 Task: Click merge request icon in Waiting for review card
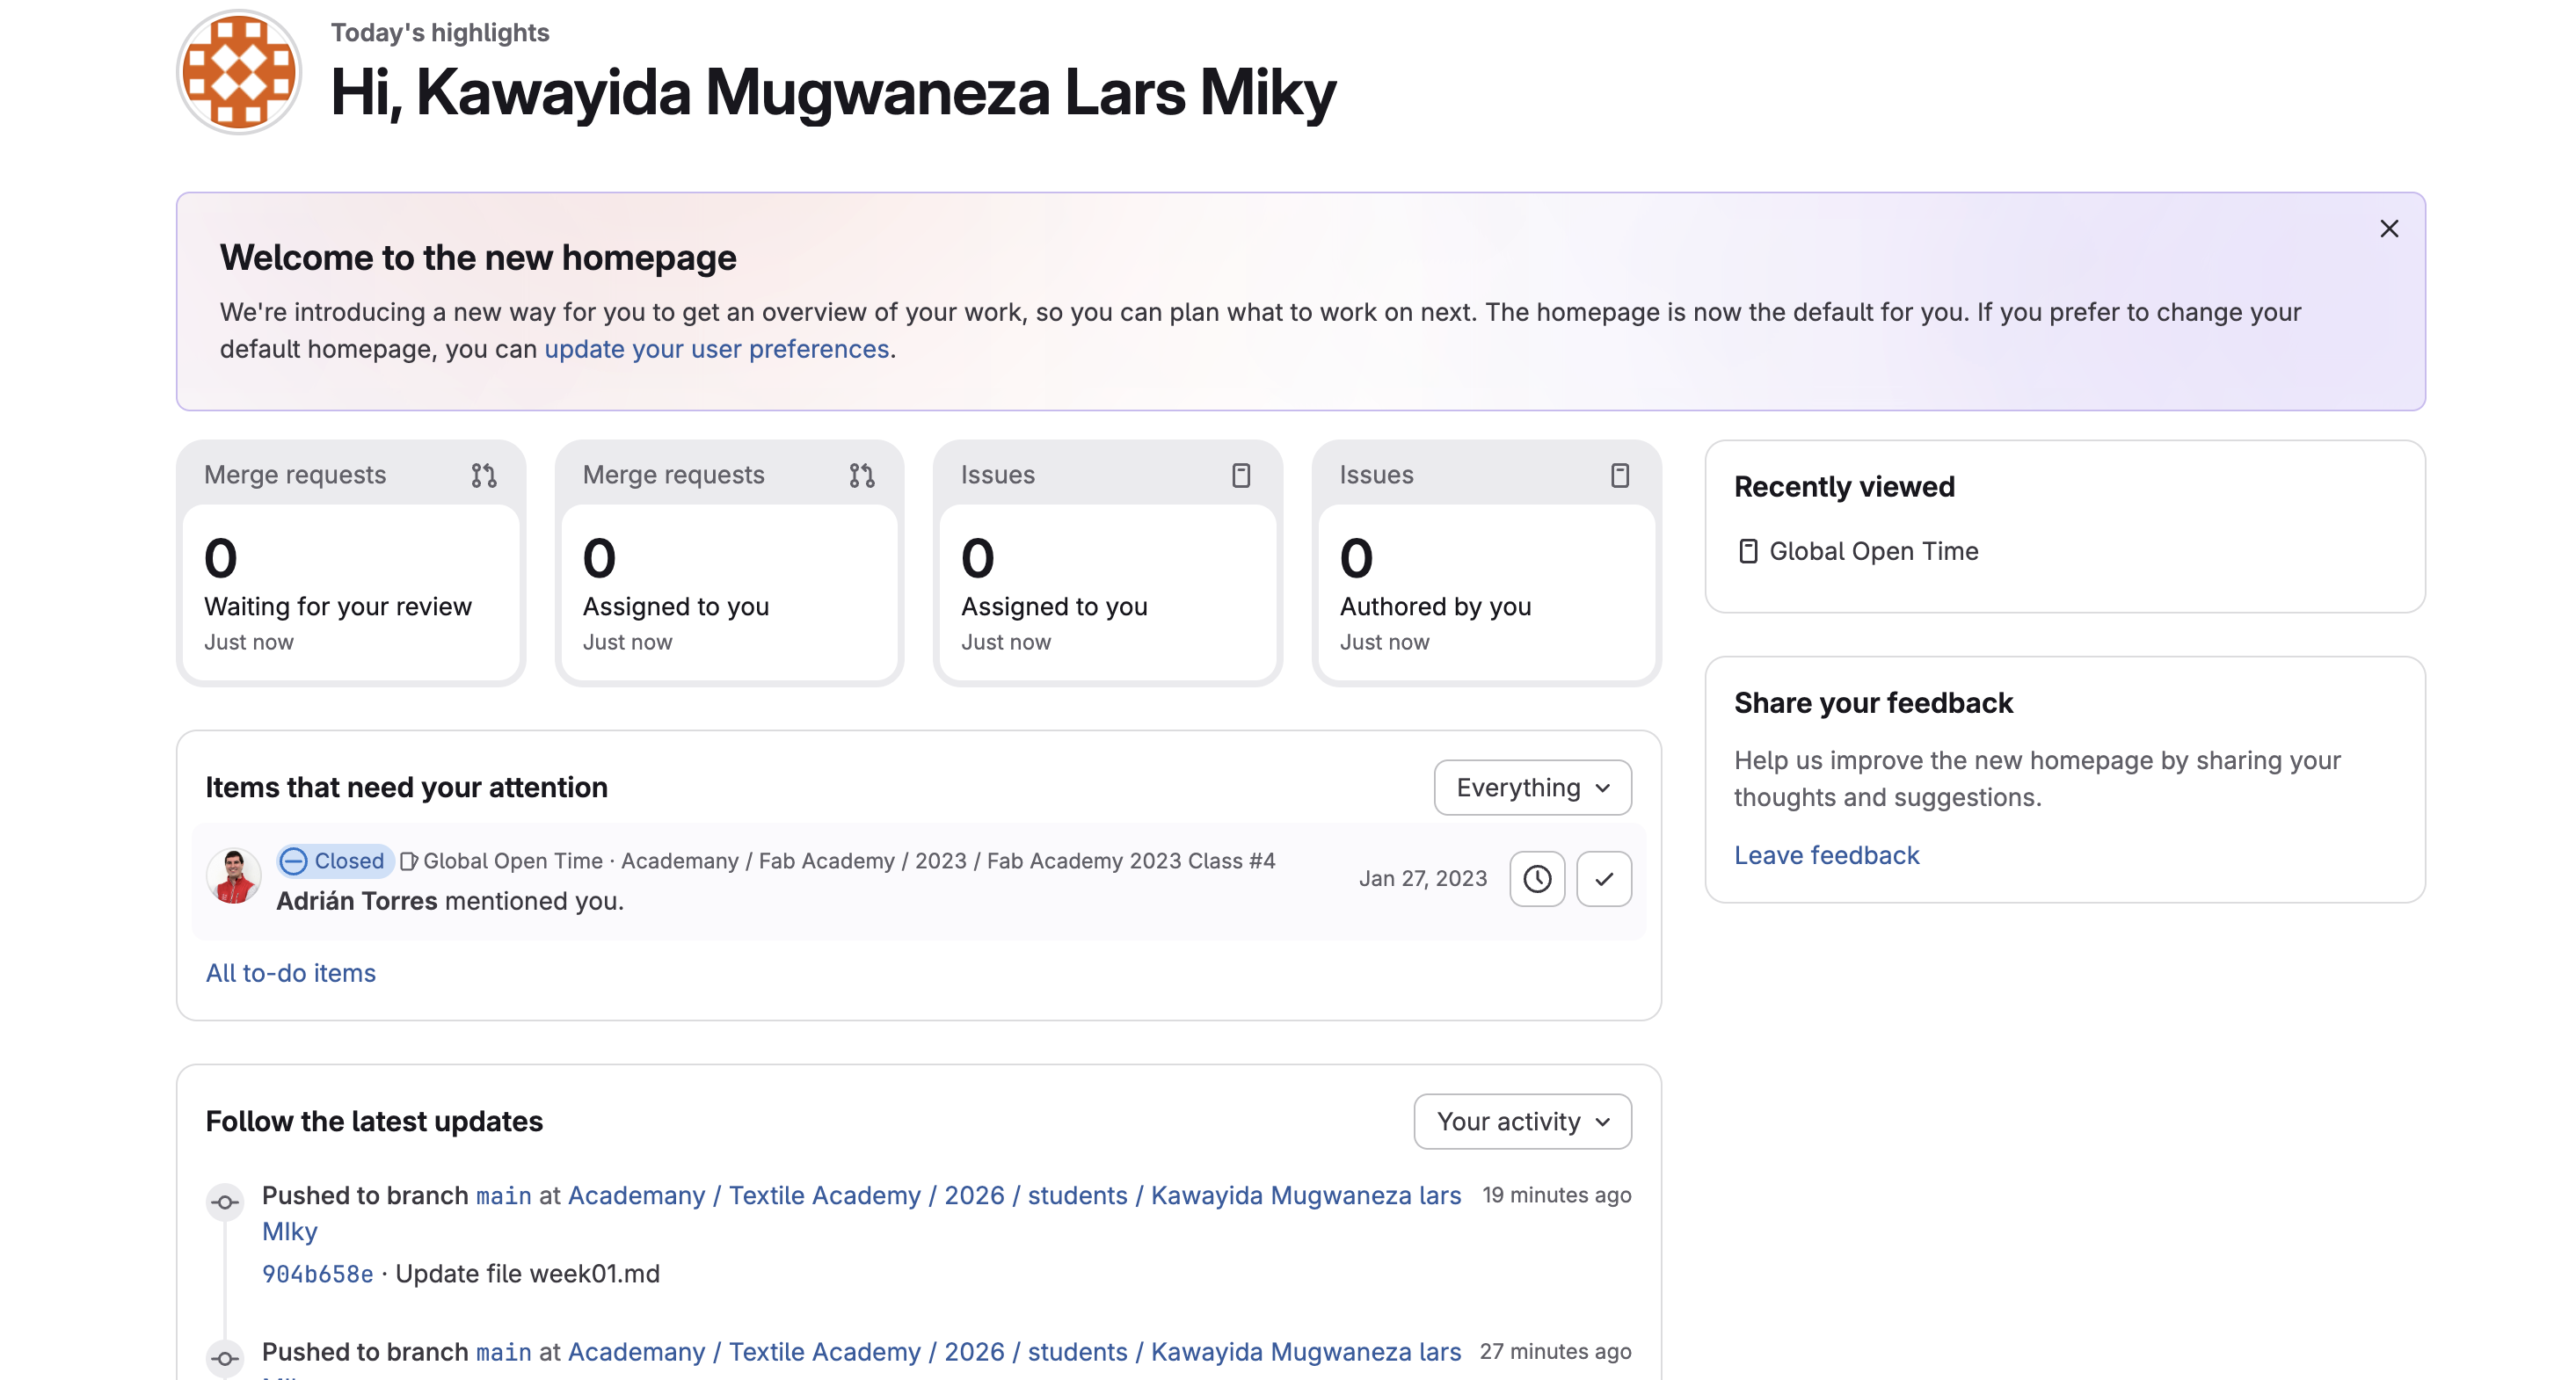tap(484, 475)
